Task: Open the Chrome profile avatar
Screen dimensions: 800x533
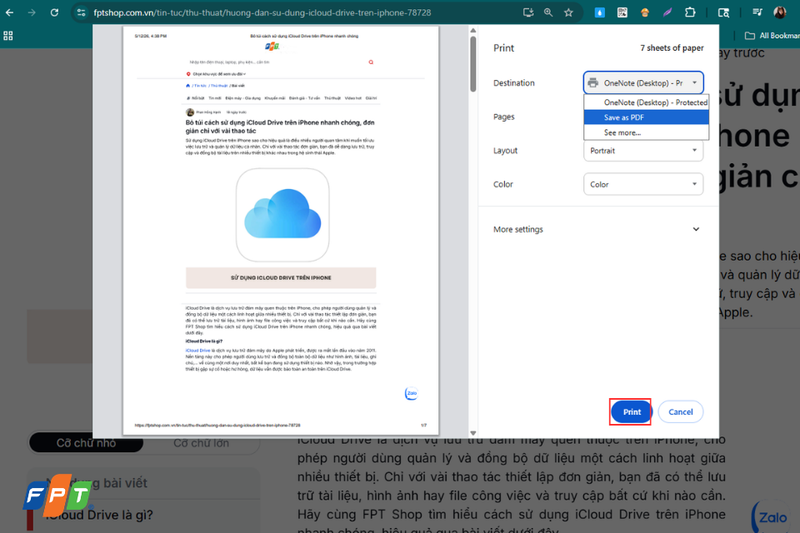Action: [780, 12]
